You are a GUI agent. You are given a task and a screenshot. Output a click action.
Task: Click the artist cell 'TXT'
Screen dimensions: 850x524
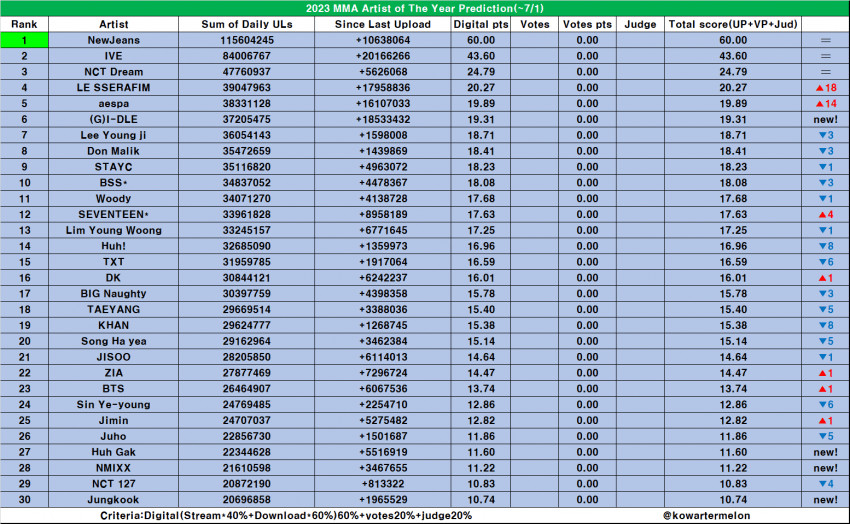pyautogui.click(x=113, y=262)
